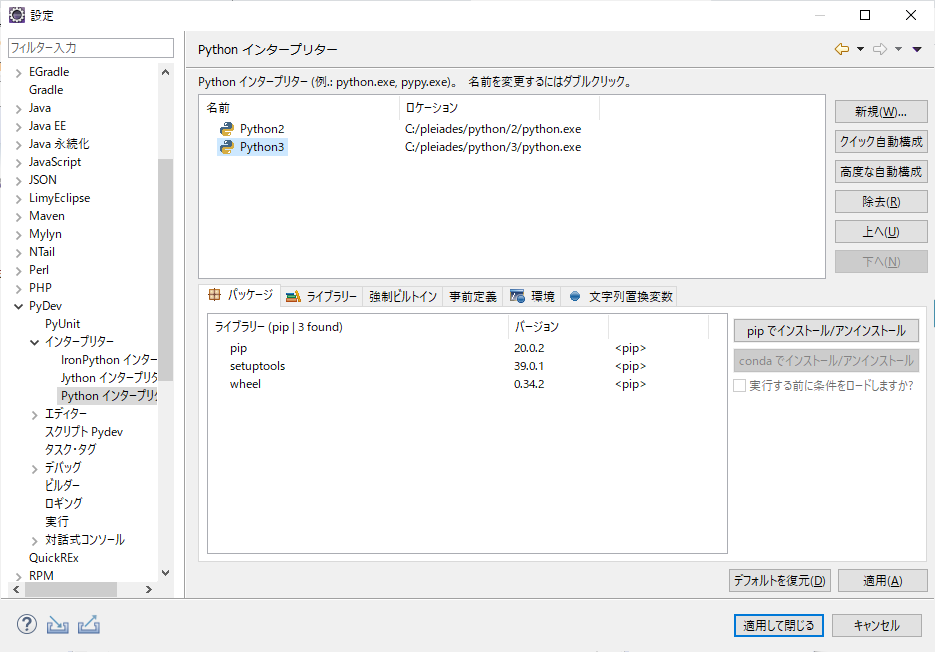Viewport: 935px width, 652px height.
Task: Select the PyUnit tree item
Action: [62, 324]
